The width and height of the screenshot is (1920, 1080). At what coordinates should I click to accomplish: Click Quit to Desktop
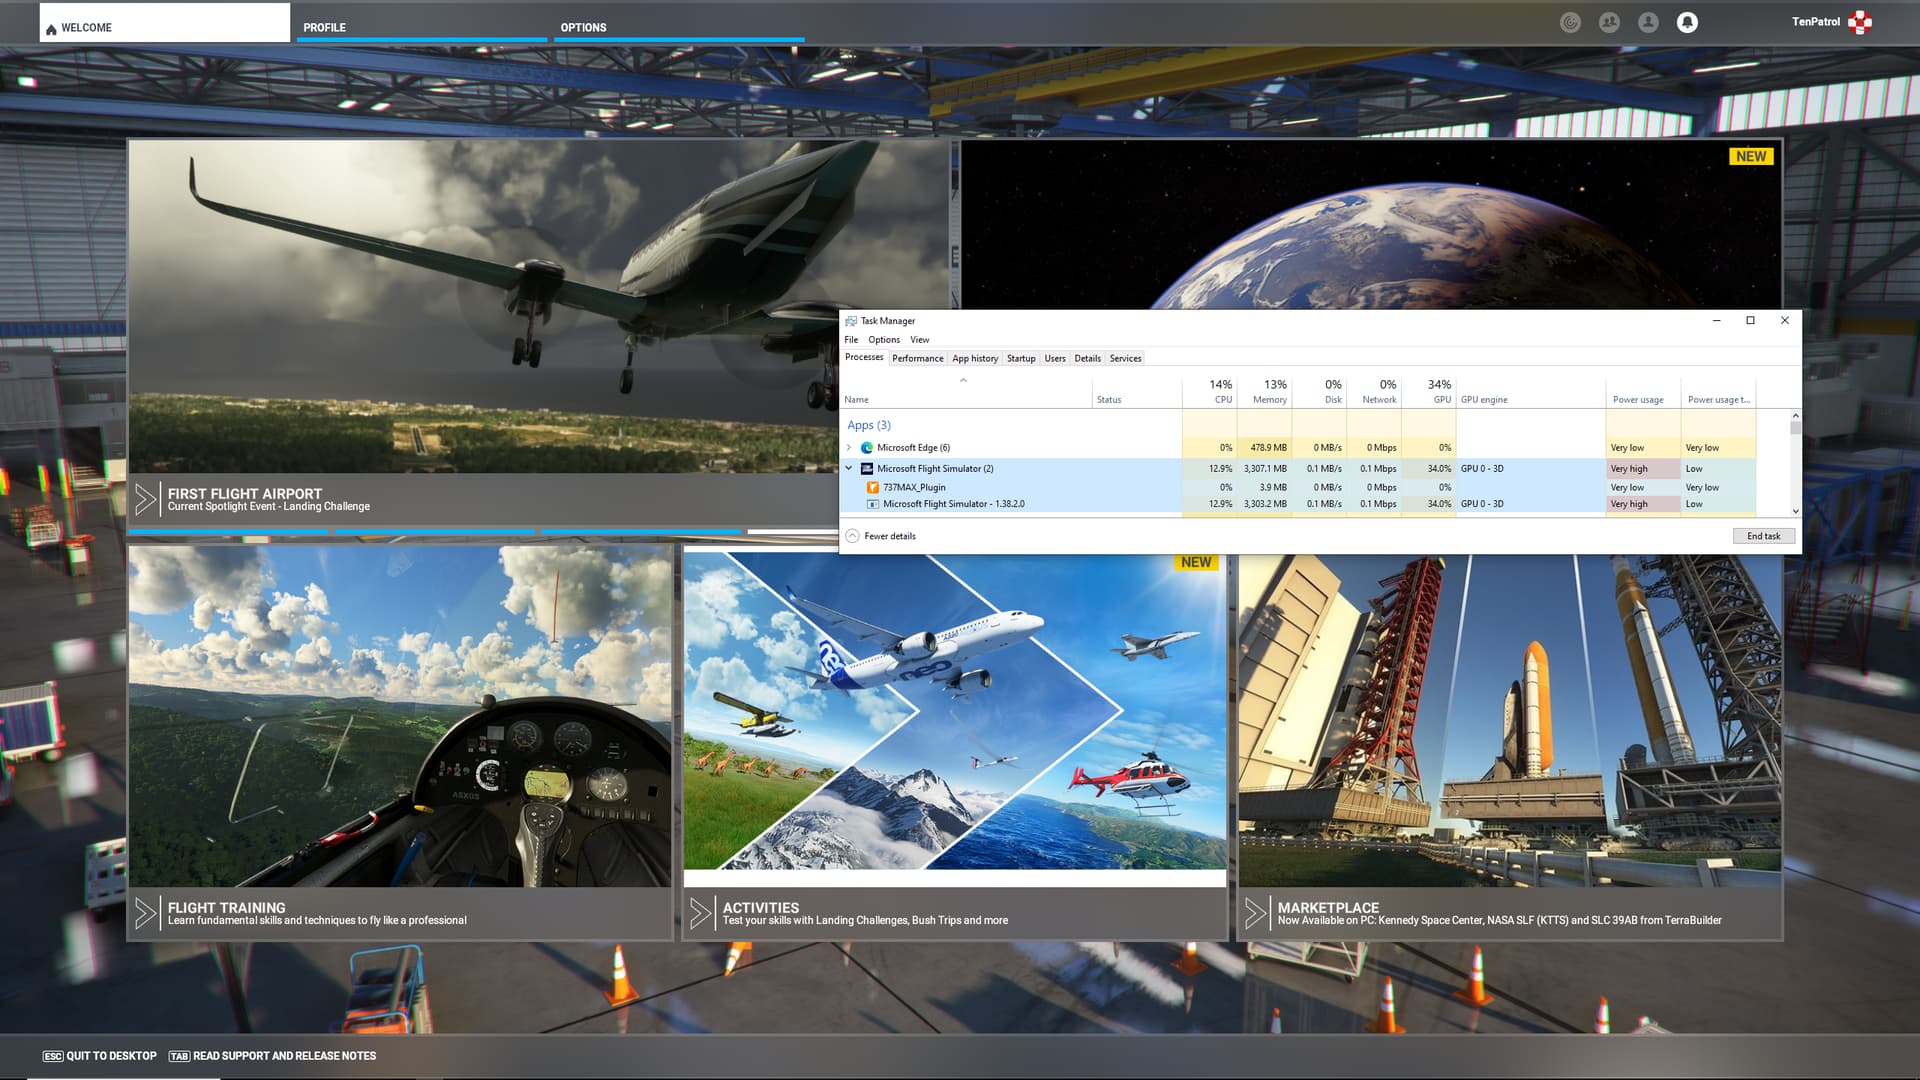click(x=100, y=1056)
